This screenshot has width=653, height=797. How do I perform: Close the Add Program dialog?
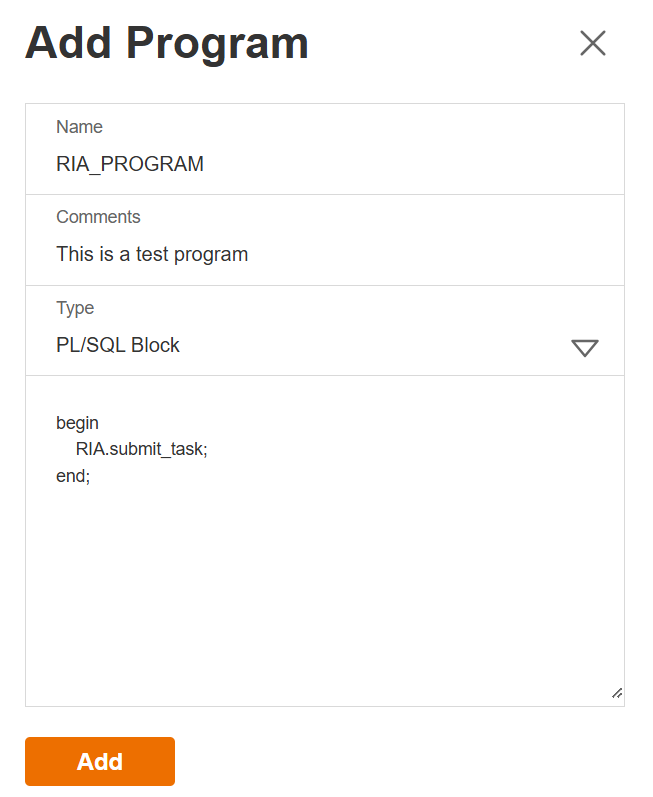(593, 43)
